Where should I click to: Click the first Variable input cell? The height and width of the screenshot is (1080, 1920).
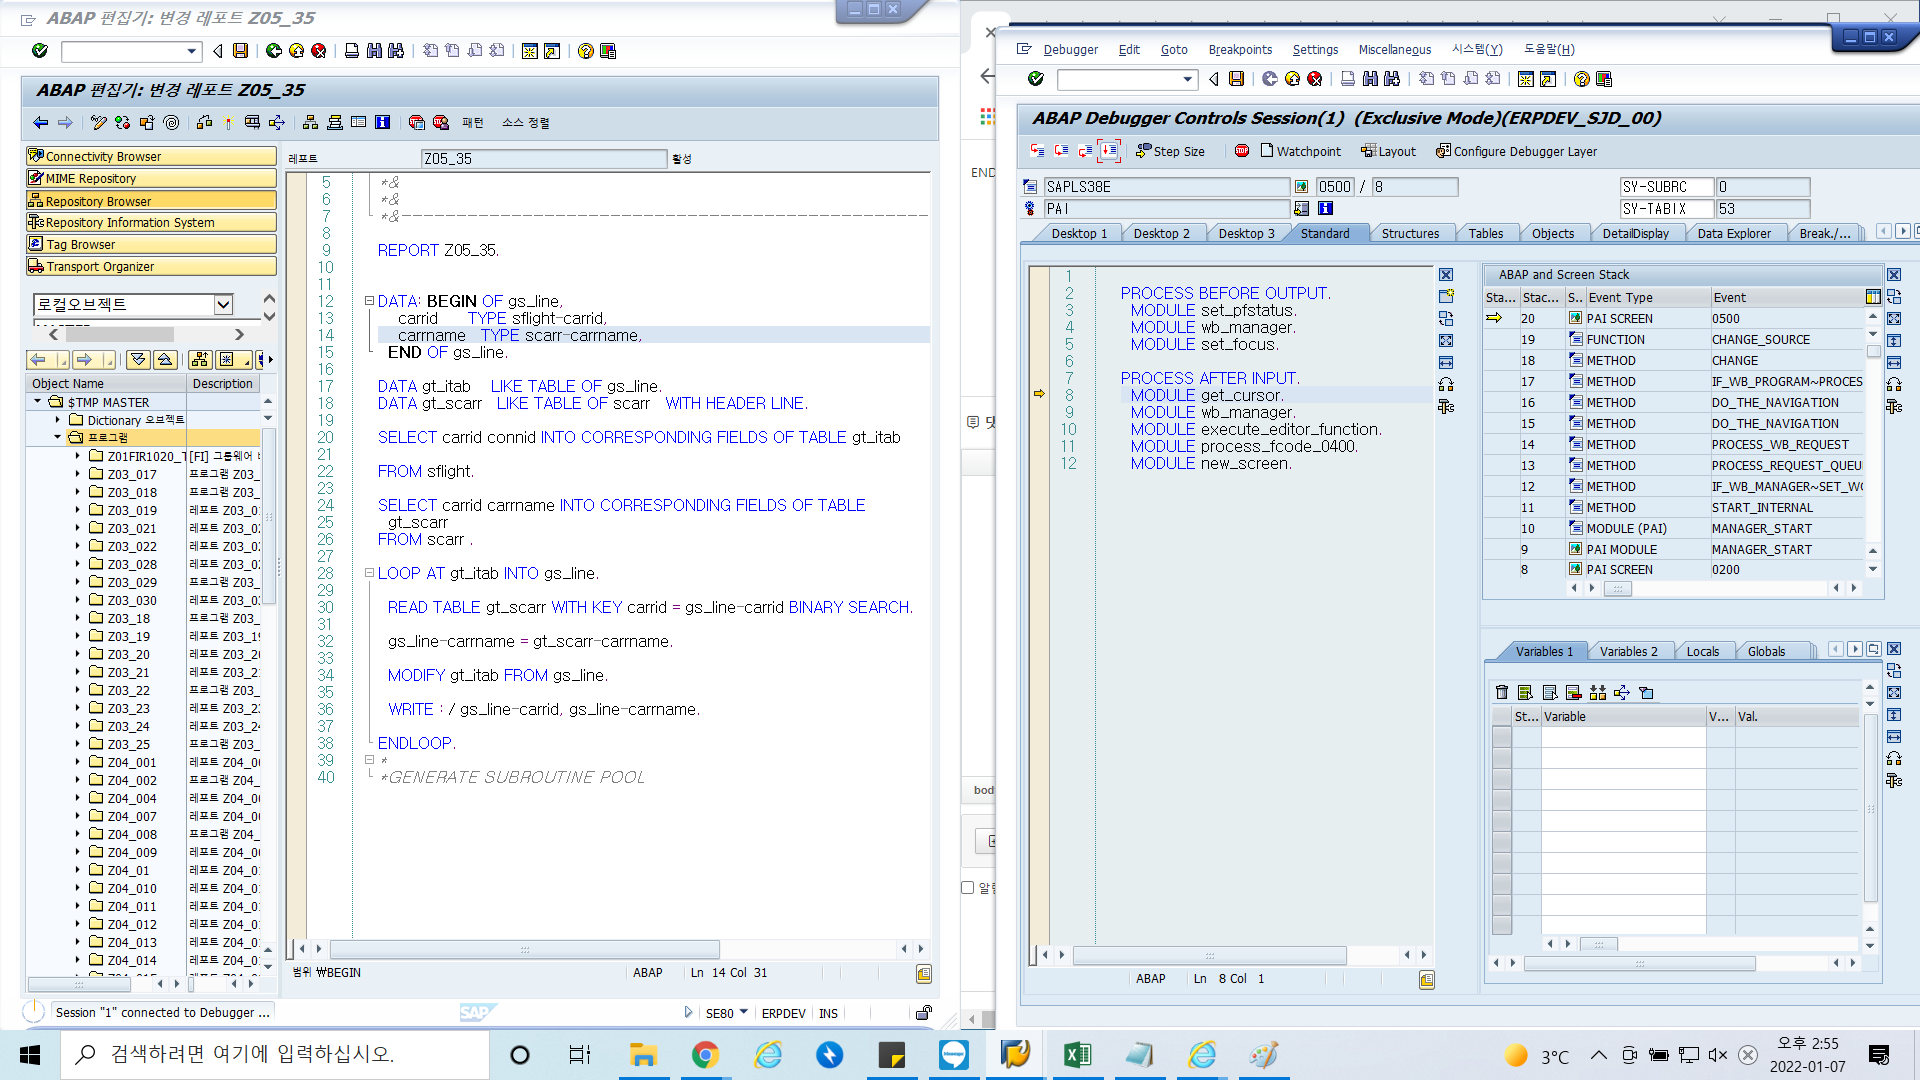coord(1622,736)
